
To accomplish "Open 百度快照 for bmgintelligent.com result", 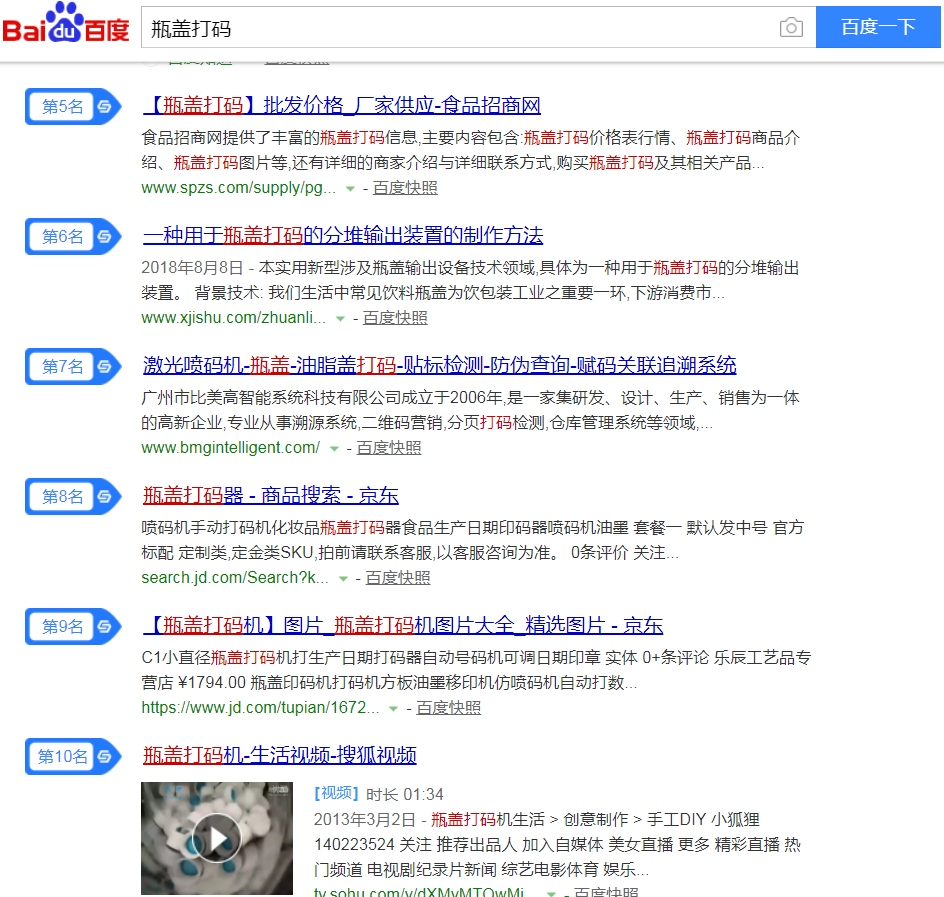I will [389, 448].
